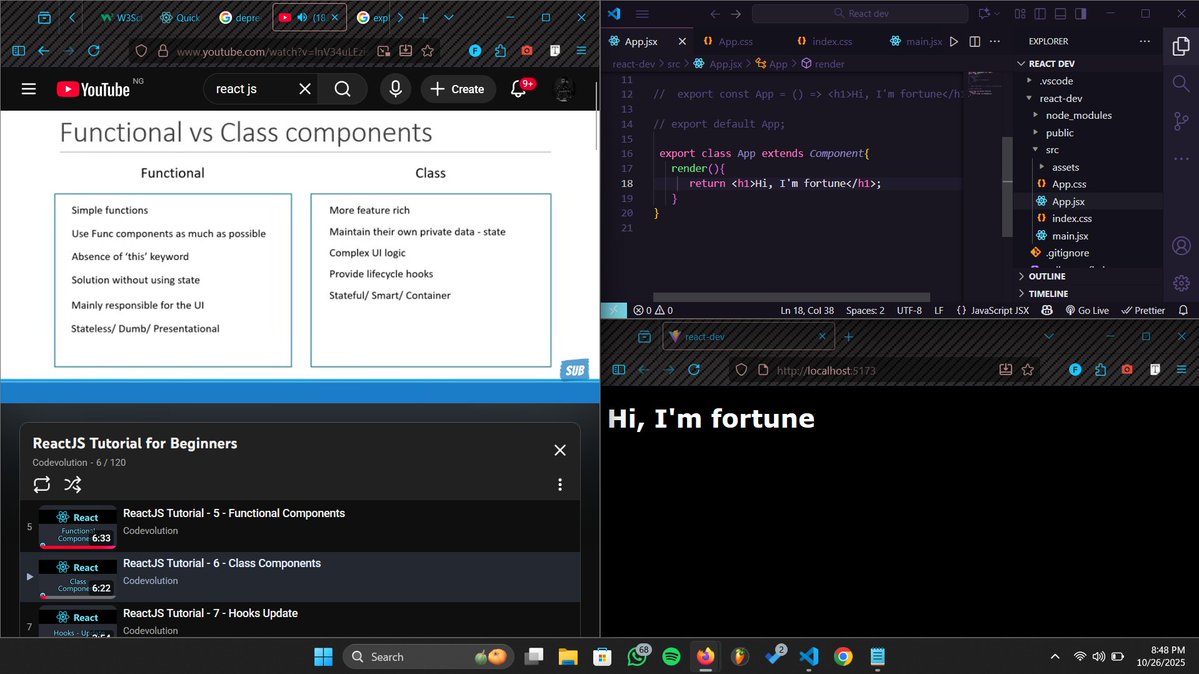Change JavaScript JSX language mode

[x=999, y=311]
